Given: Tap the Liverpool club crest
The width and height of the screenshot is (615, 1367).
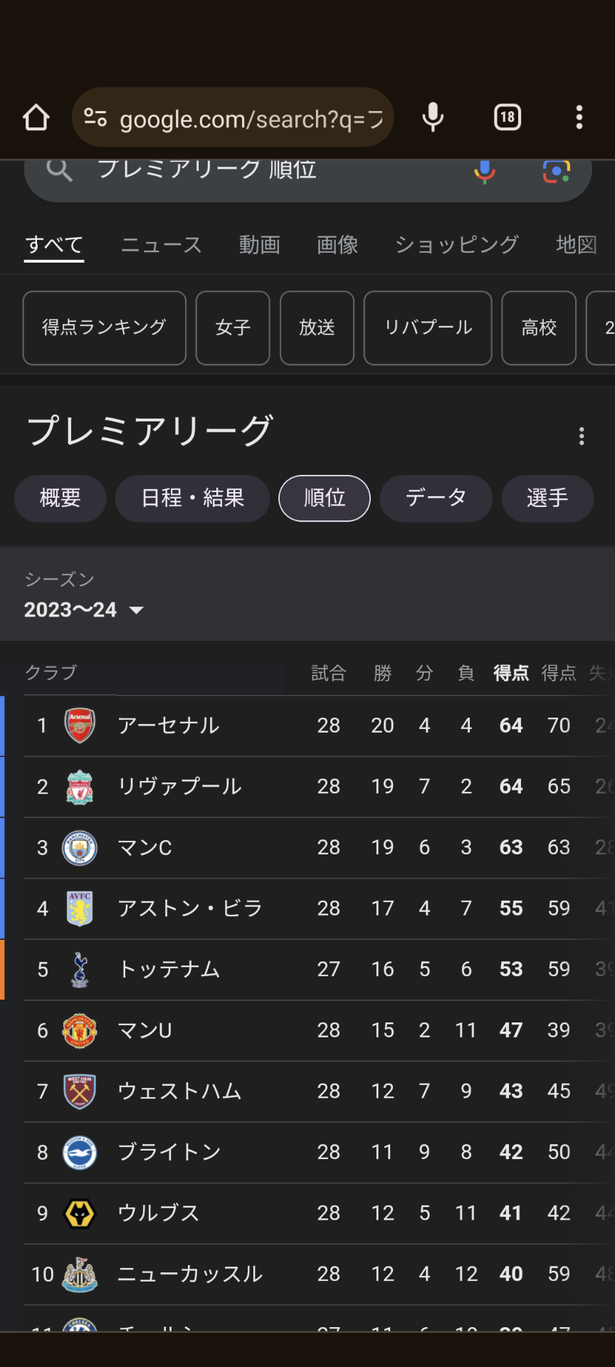Looking at the screenshot, I should click(80, 787).
